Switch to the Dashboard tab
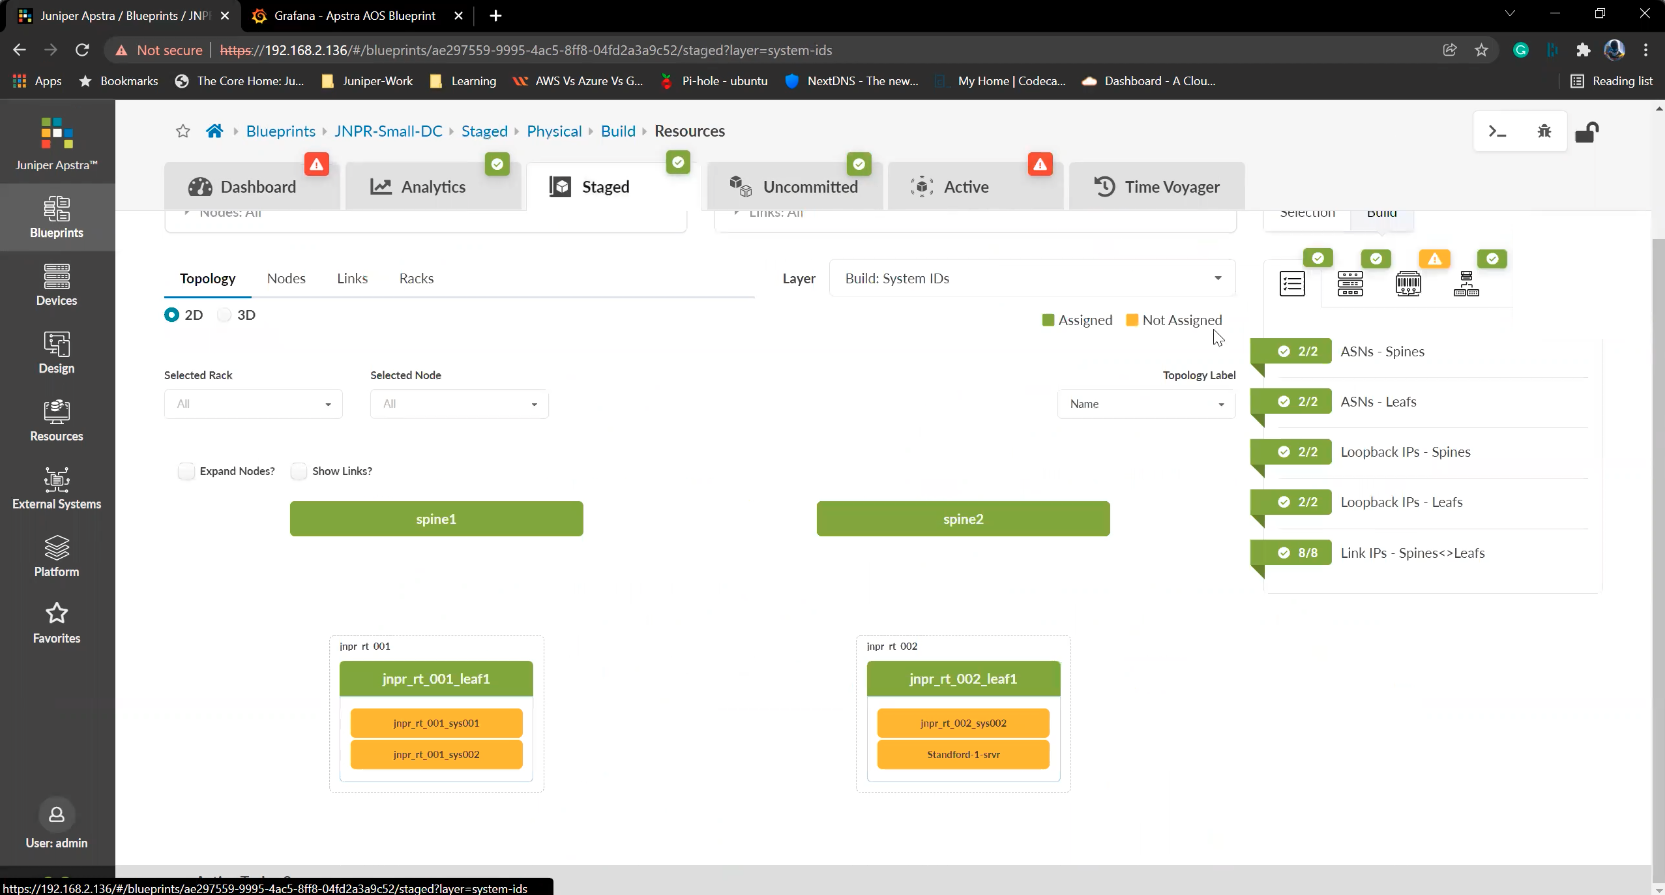1665x895 pixels. 251,187
